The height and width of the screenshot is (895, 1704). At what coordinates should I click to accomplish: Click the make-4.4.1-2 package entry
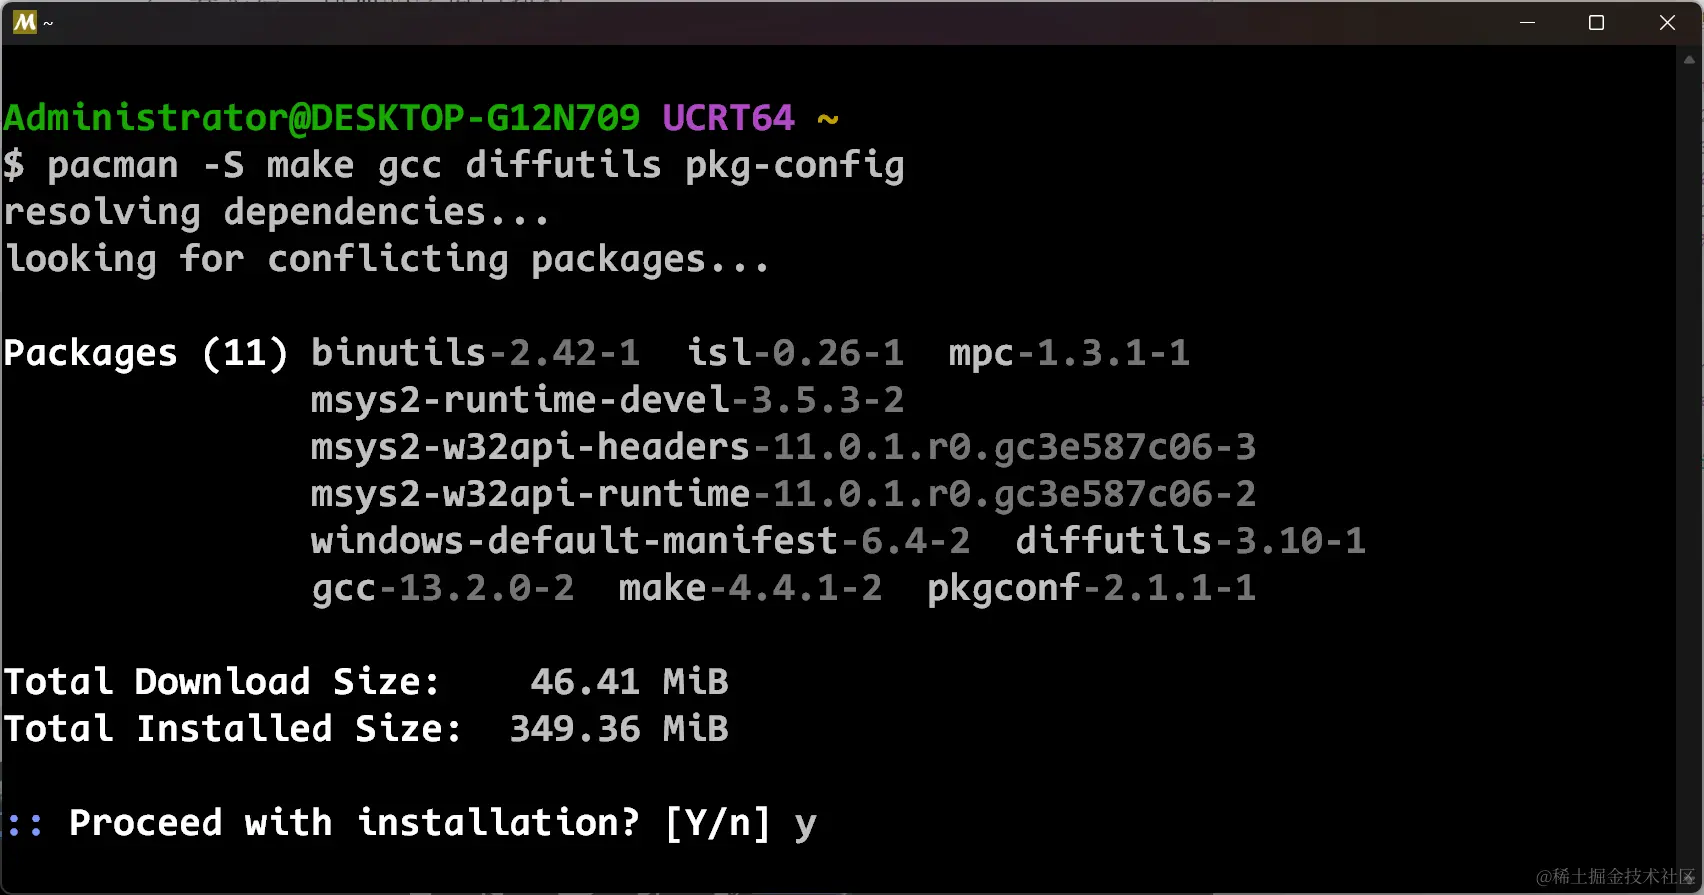point(751,588)
